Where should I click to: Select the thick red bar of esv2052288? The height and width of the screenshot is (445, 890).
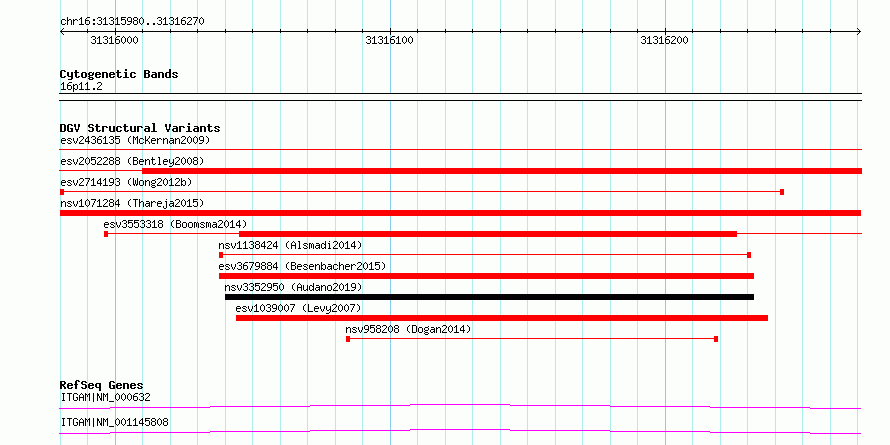pyautogui.click(x=502, y=171)
